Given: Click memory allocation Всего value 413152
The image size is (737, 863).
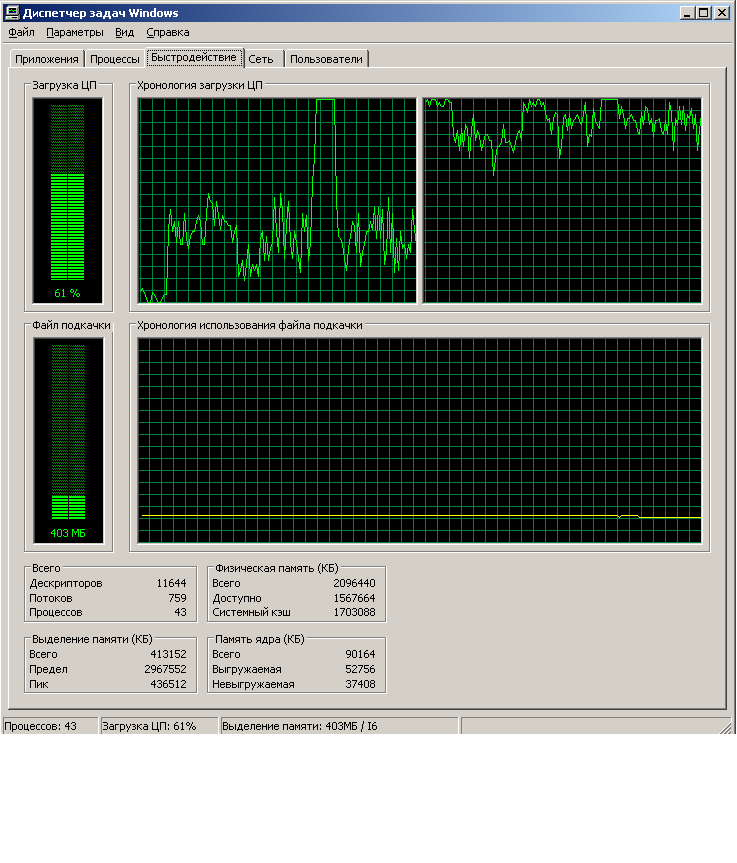Looking at the screenshot, I should pos(168,654).
